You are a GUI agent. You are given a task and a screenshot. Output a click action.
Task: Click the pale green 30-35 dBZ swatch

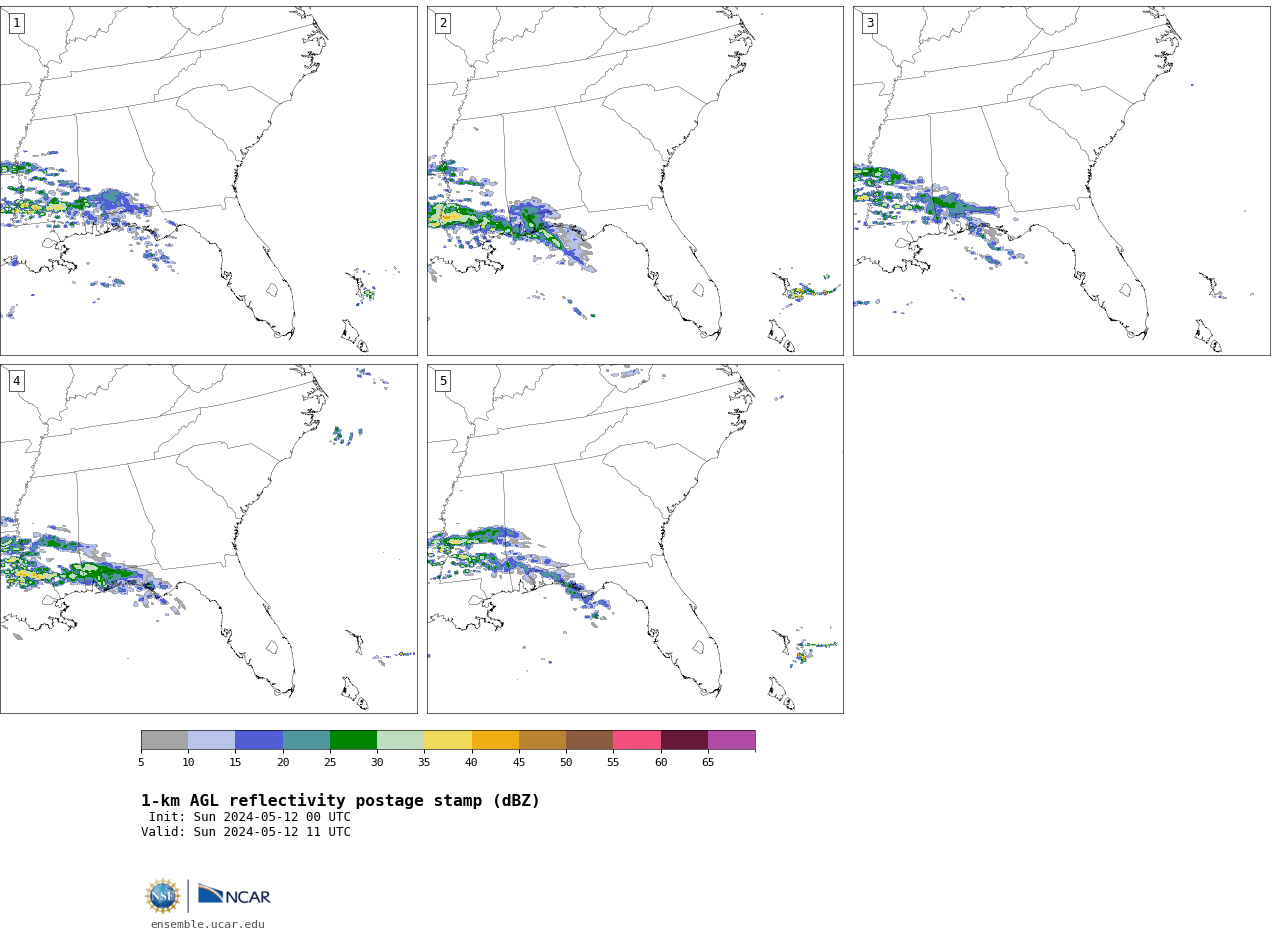(x=401, y=740)
